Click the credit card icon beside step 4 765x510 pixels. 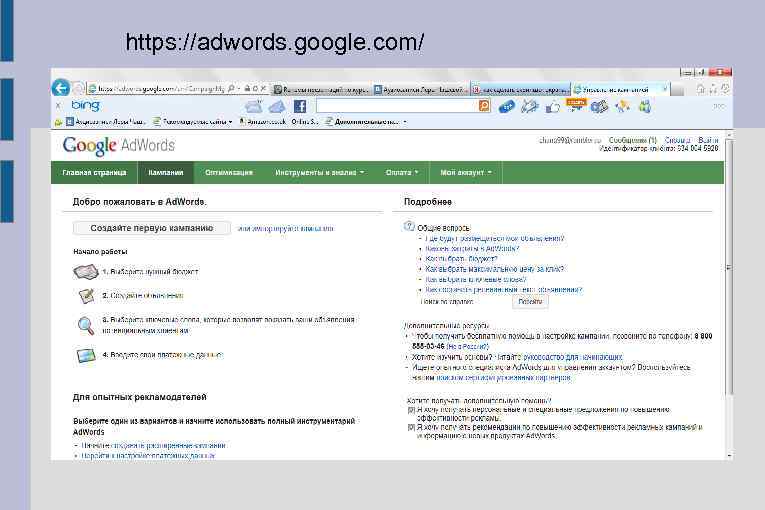click(86, 355)
